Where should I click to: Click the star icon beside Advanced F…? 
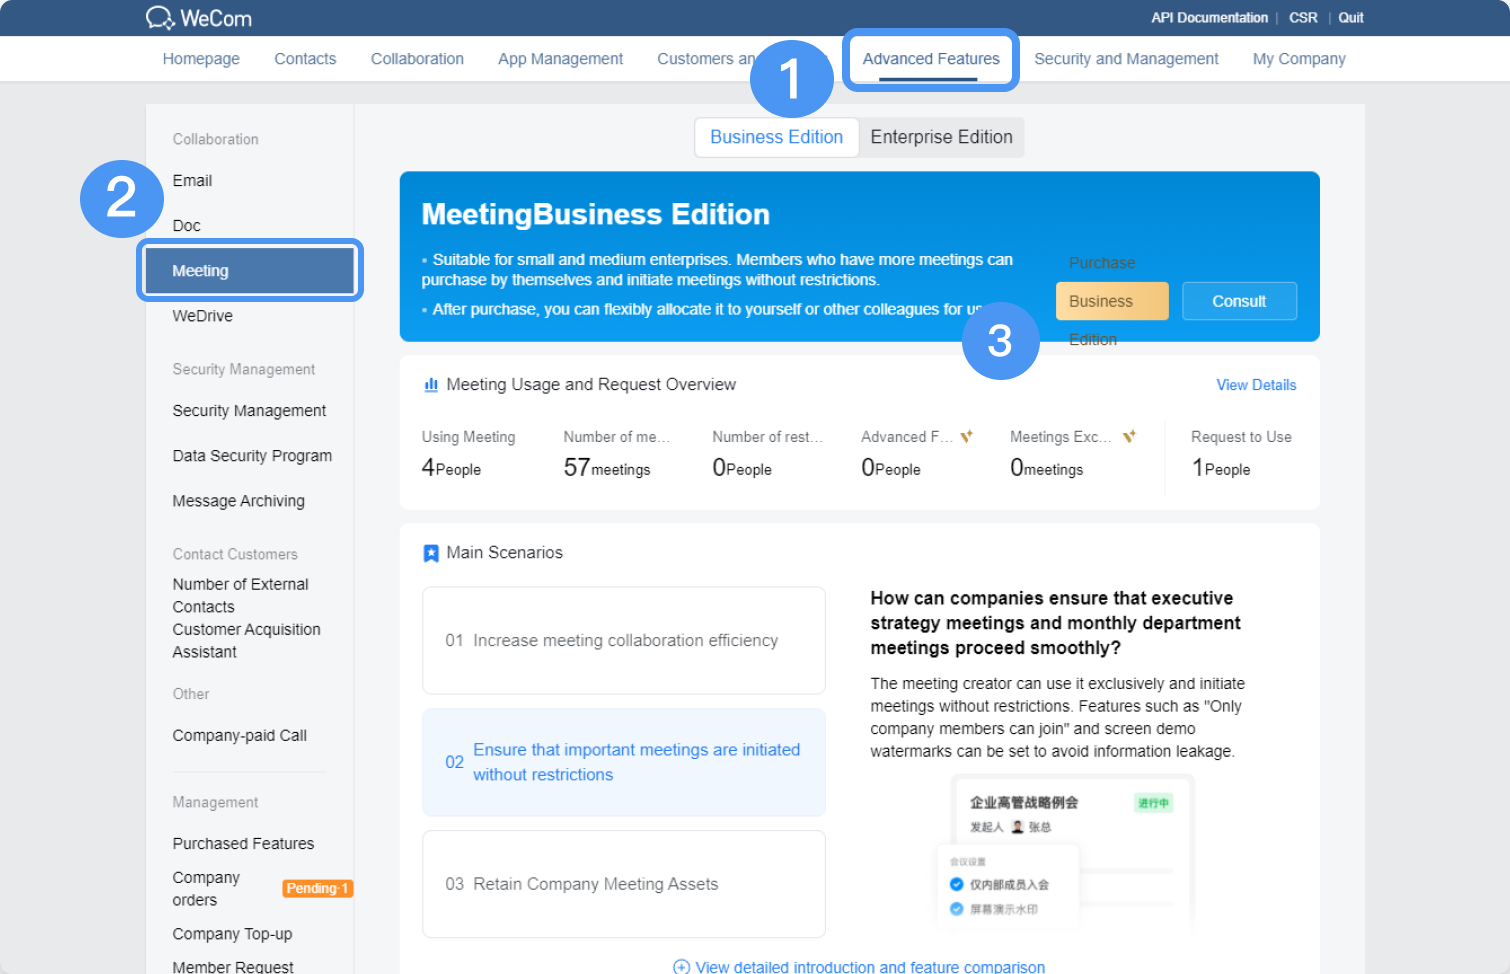pos(967,437)
